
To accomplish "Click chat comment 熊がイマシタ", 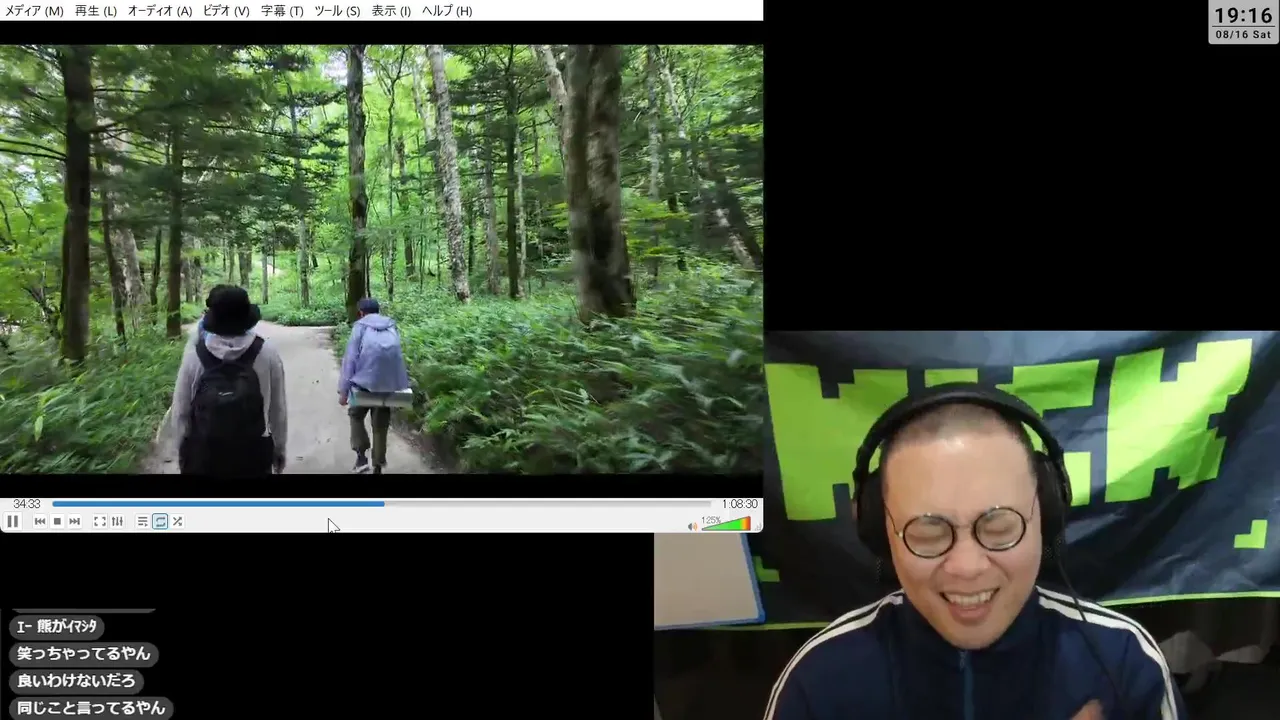I will click(57, 627).
